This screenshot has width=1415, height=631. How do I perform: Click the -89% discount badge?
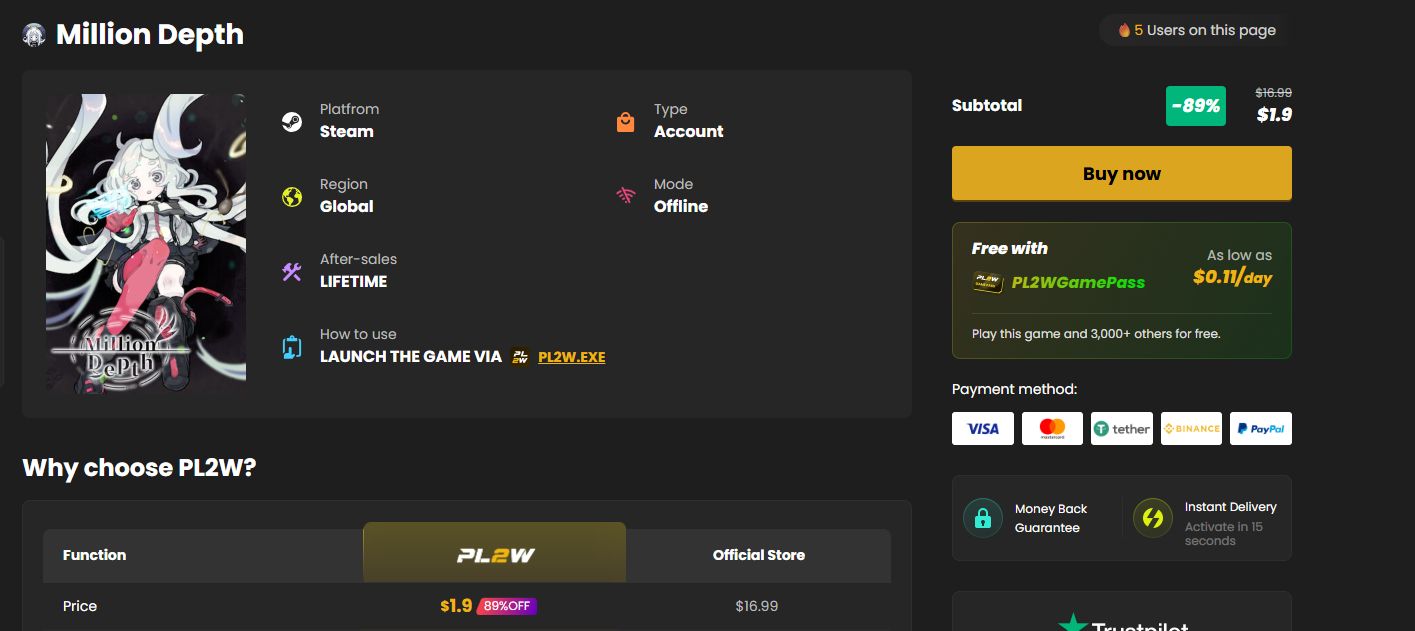[1196, 106]
